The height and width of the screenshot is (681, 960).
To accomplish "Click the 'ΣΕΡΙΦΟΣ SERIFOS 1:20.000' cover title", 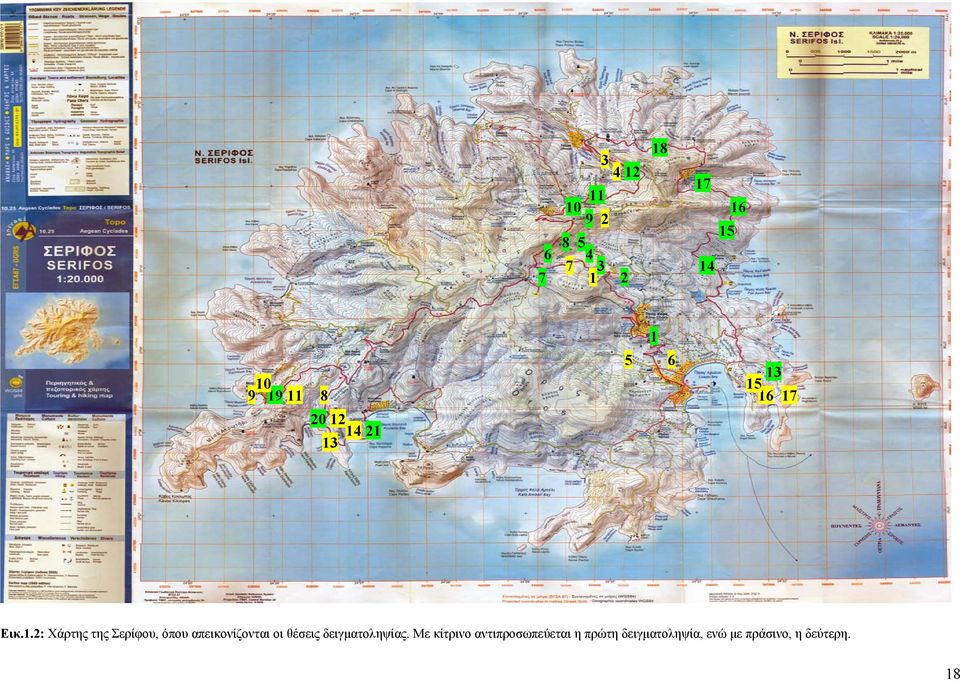I will pos(80,265).
